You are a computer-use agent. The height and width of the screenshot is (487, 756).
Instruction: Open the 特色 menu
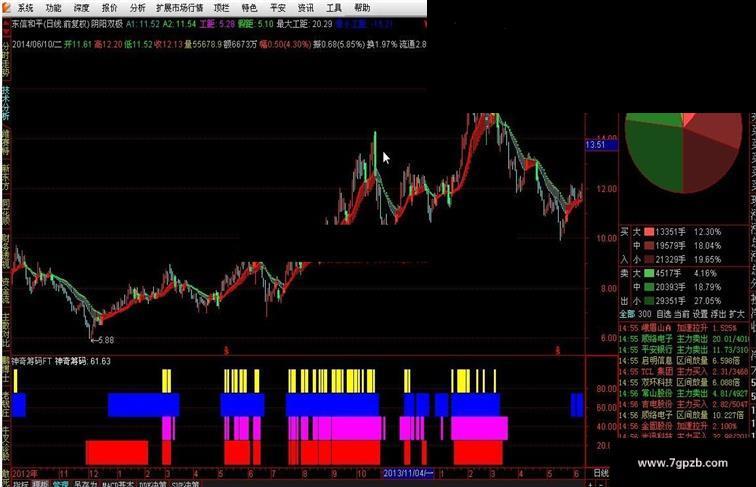[x=249, y=8]
